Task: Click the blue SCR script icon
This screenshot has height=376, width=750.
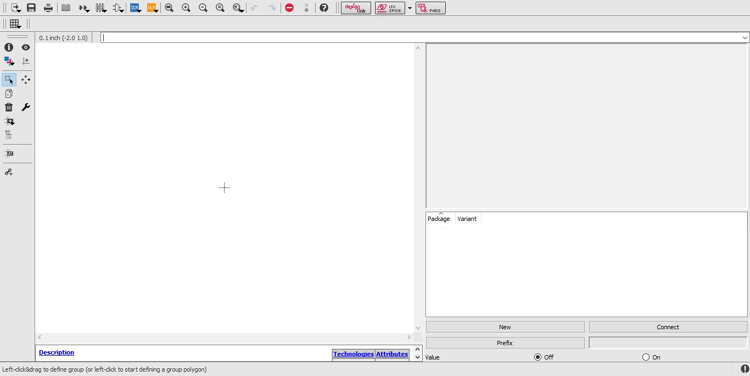Action: tap(135, 8)
